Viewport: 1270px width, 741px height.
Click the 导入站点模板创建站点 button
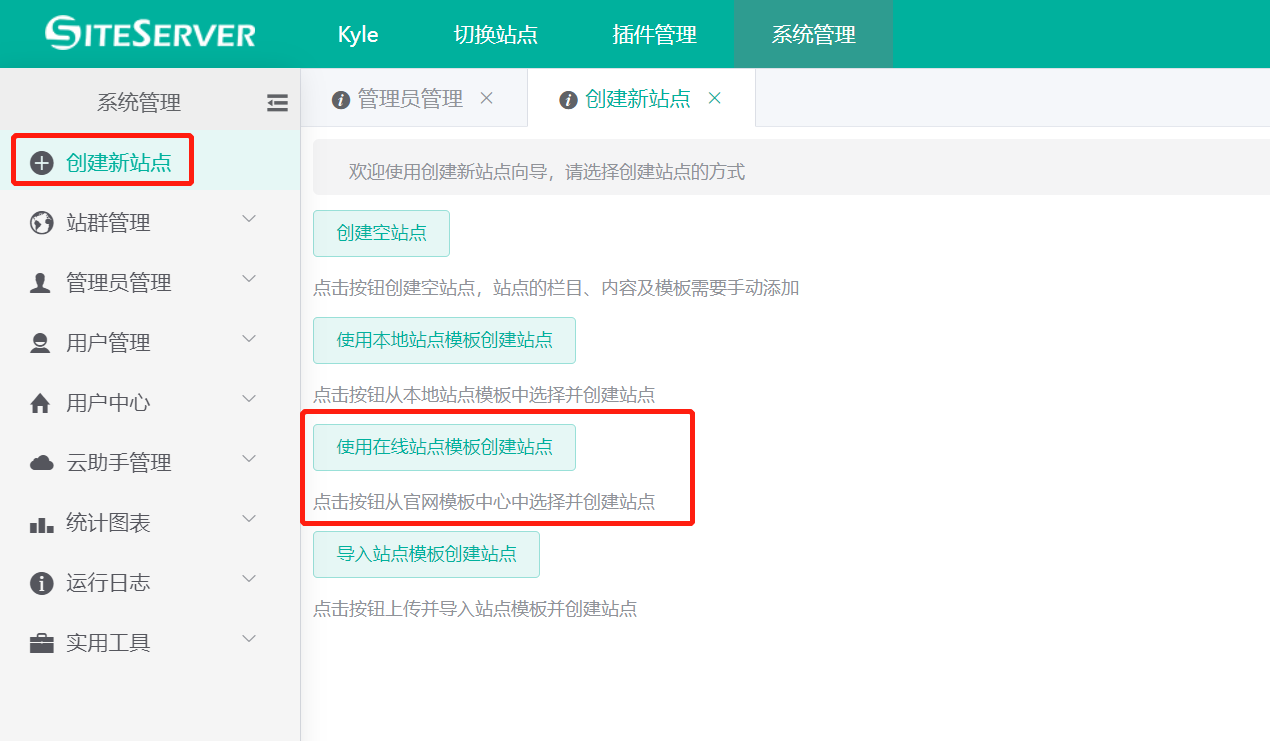pyautogui.click(x=426, y=554)
